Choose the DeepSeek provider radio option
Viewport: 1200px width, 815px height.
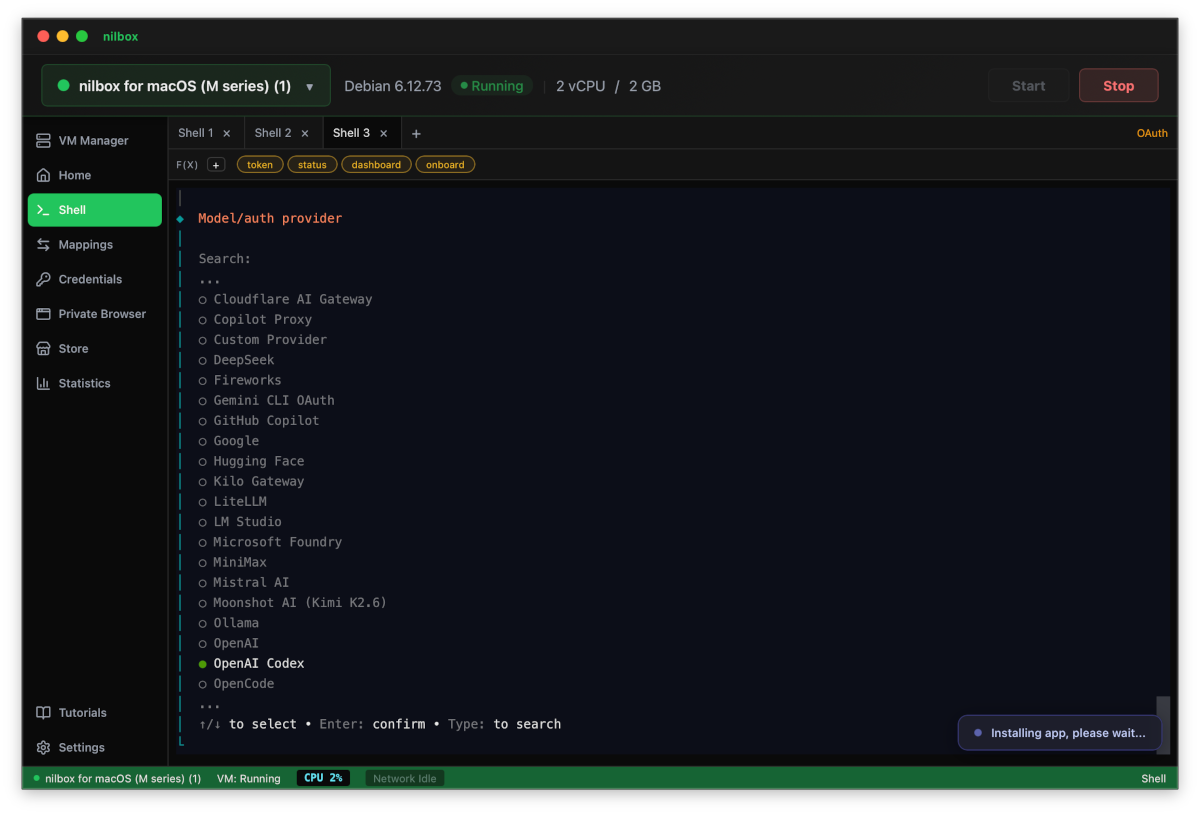[x=241, y=359]
